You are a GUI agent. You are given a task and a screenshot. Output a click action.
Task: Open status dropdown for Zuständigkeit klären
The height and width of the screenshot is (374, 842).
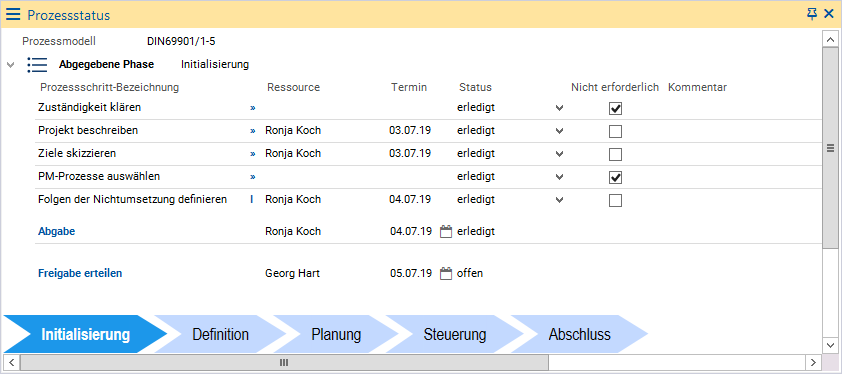560,108
